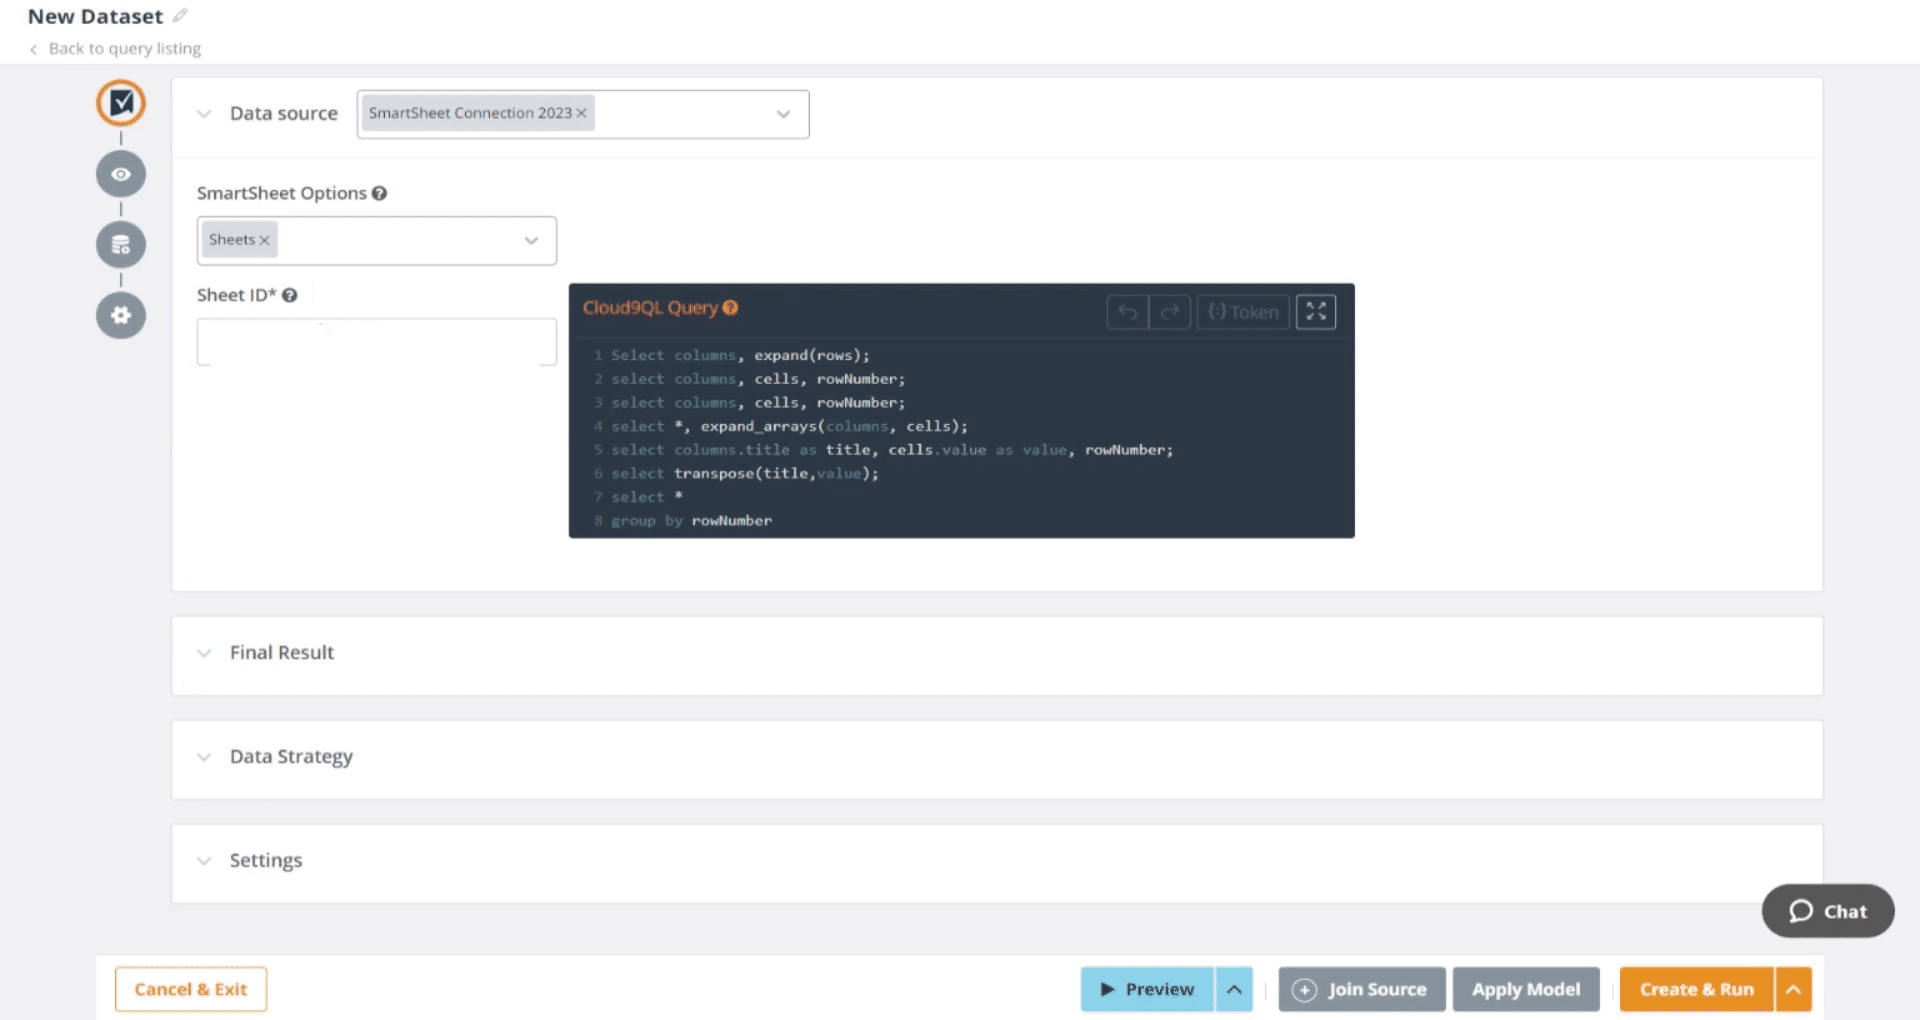The width and height of the screenshot is (1920, 1020).
Task: Redo change in Cloud9QL editor
Action: [1170, 312]
